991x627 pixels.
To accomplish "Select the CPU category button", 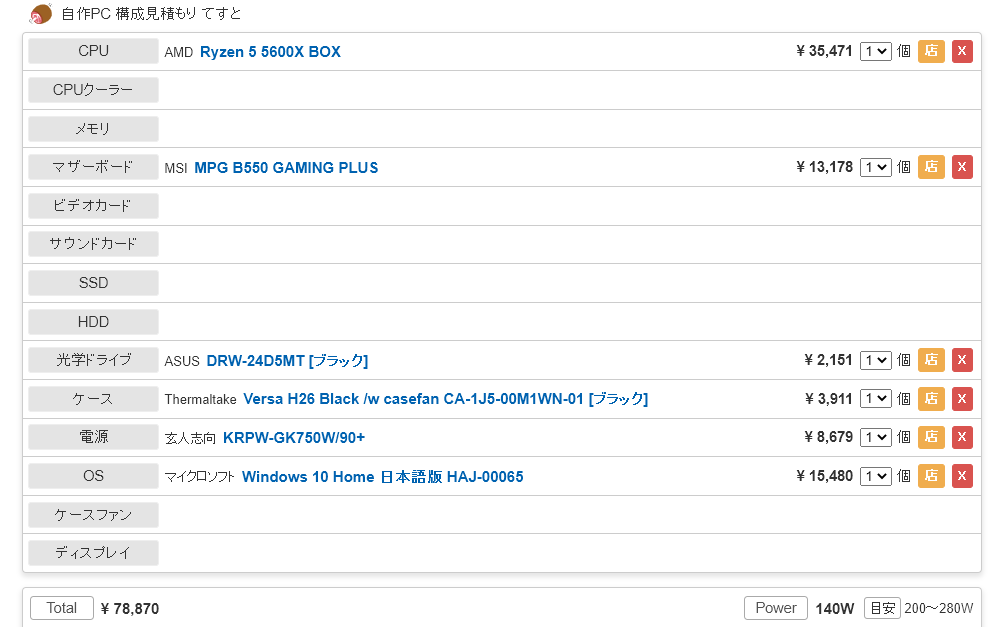I will pos(94,51).
